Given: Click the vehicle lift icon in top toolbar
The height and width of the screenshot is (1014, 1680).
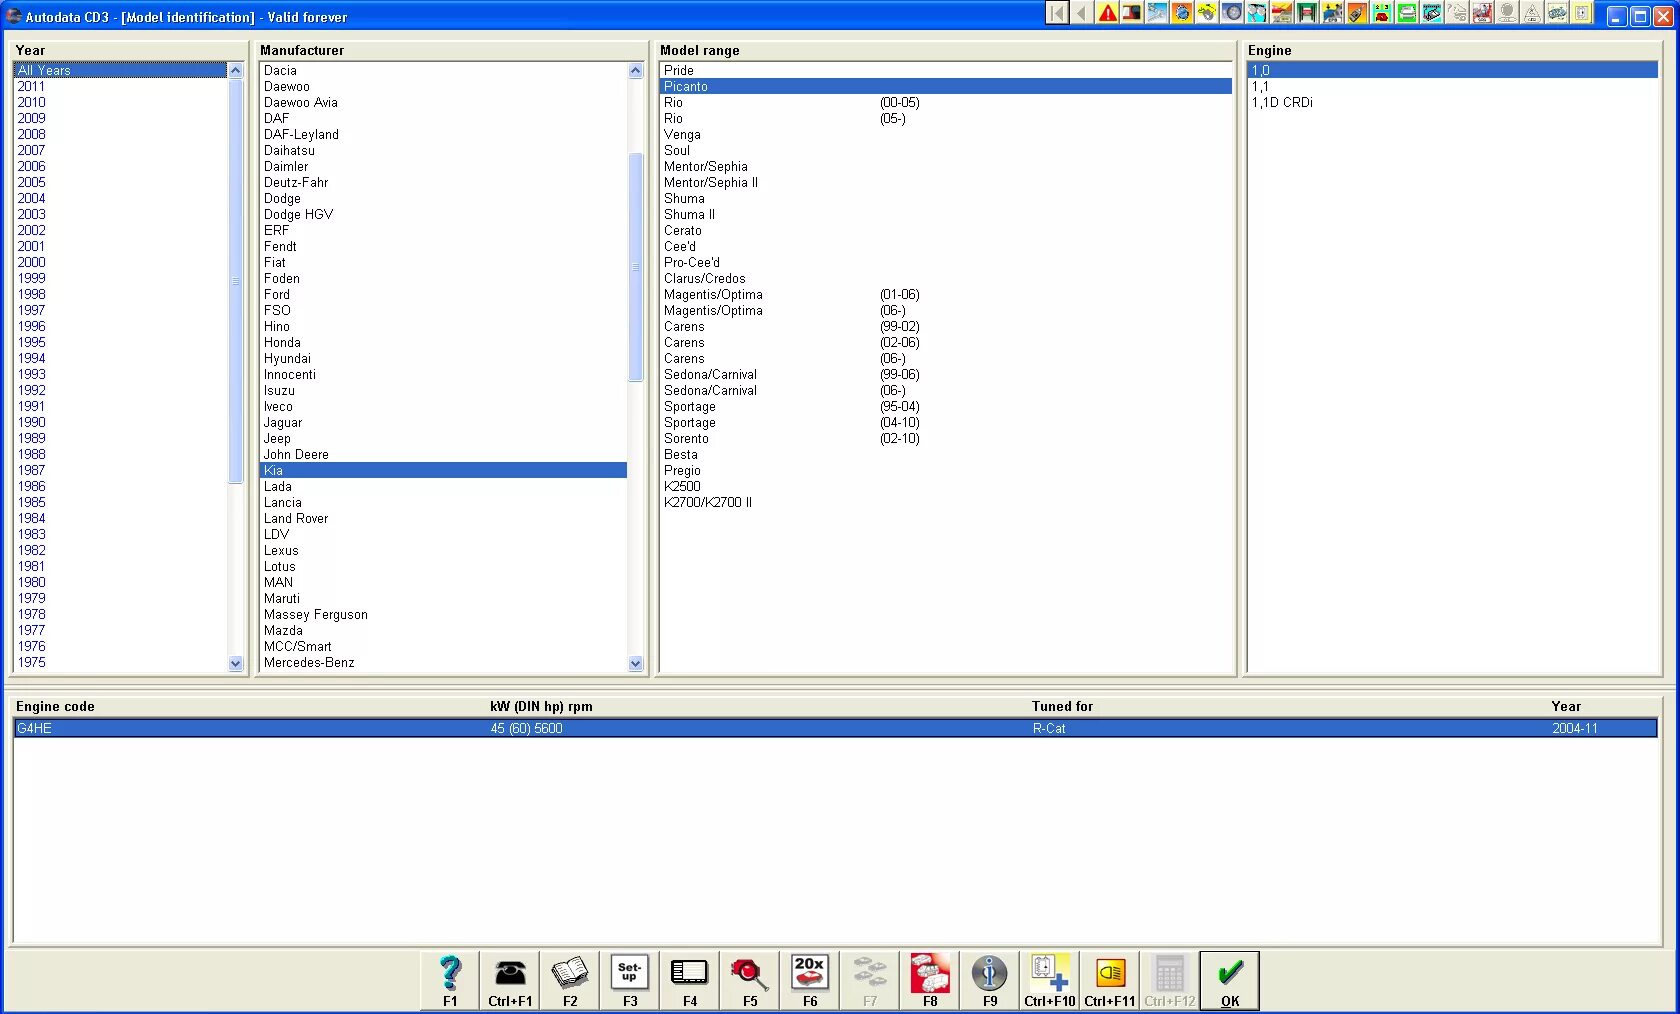Looking at the screenshot, I should pos(1307,13).
